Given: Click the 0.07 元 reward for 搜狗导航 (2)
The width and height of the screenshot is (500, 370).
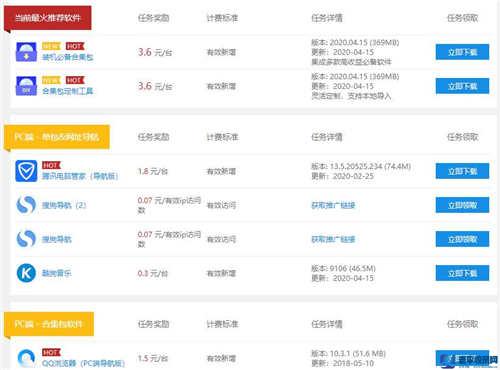Looking at the screenshot, I should [169, 205].
